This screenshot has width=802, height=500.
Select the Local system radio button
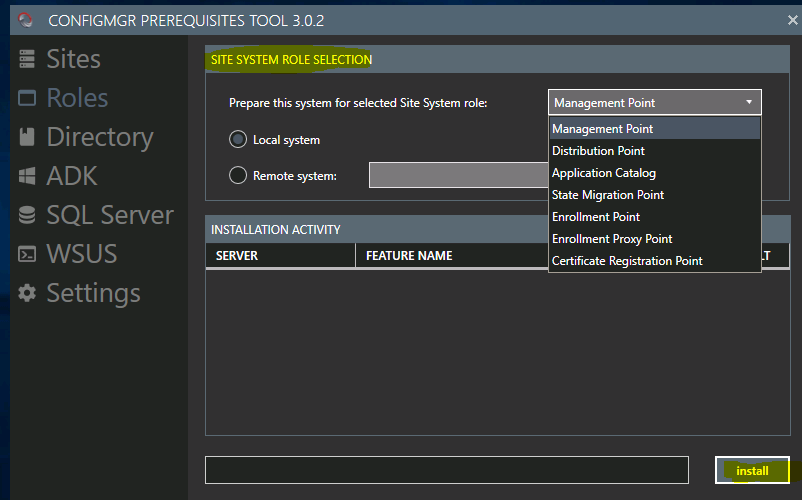point(238,139)
